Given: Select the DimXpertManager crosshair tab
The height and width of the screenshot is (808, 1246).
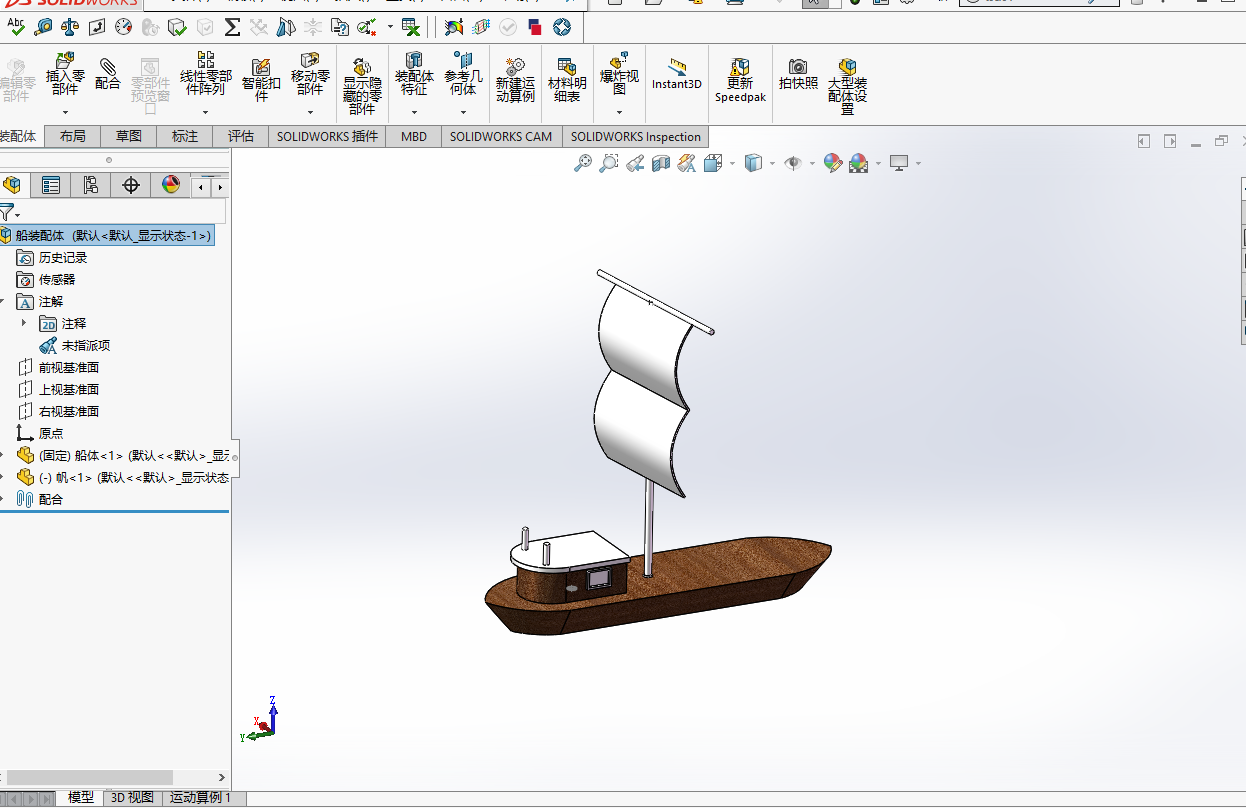Looking at the screenshot, I should 131,185.
